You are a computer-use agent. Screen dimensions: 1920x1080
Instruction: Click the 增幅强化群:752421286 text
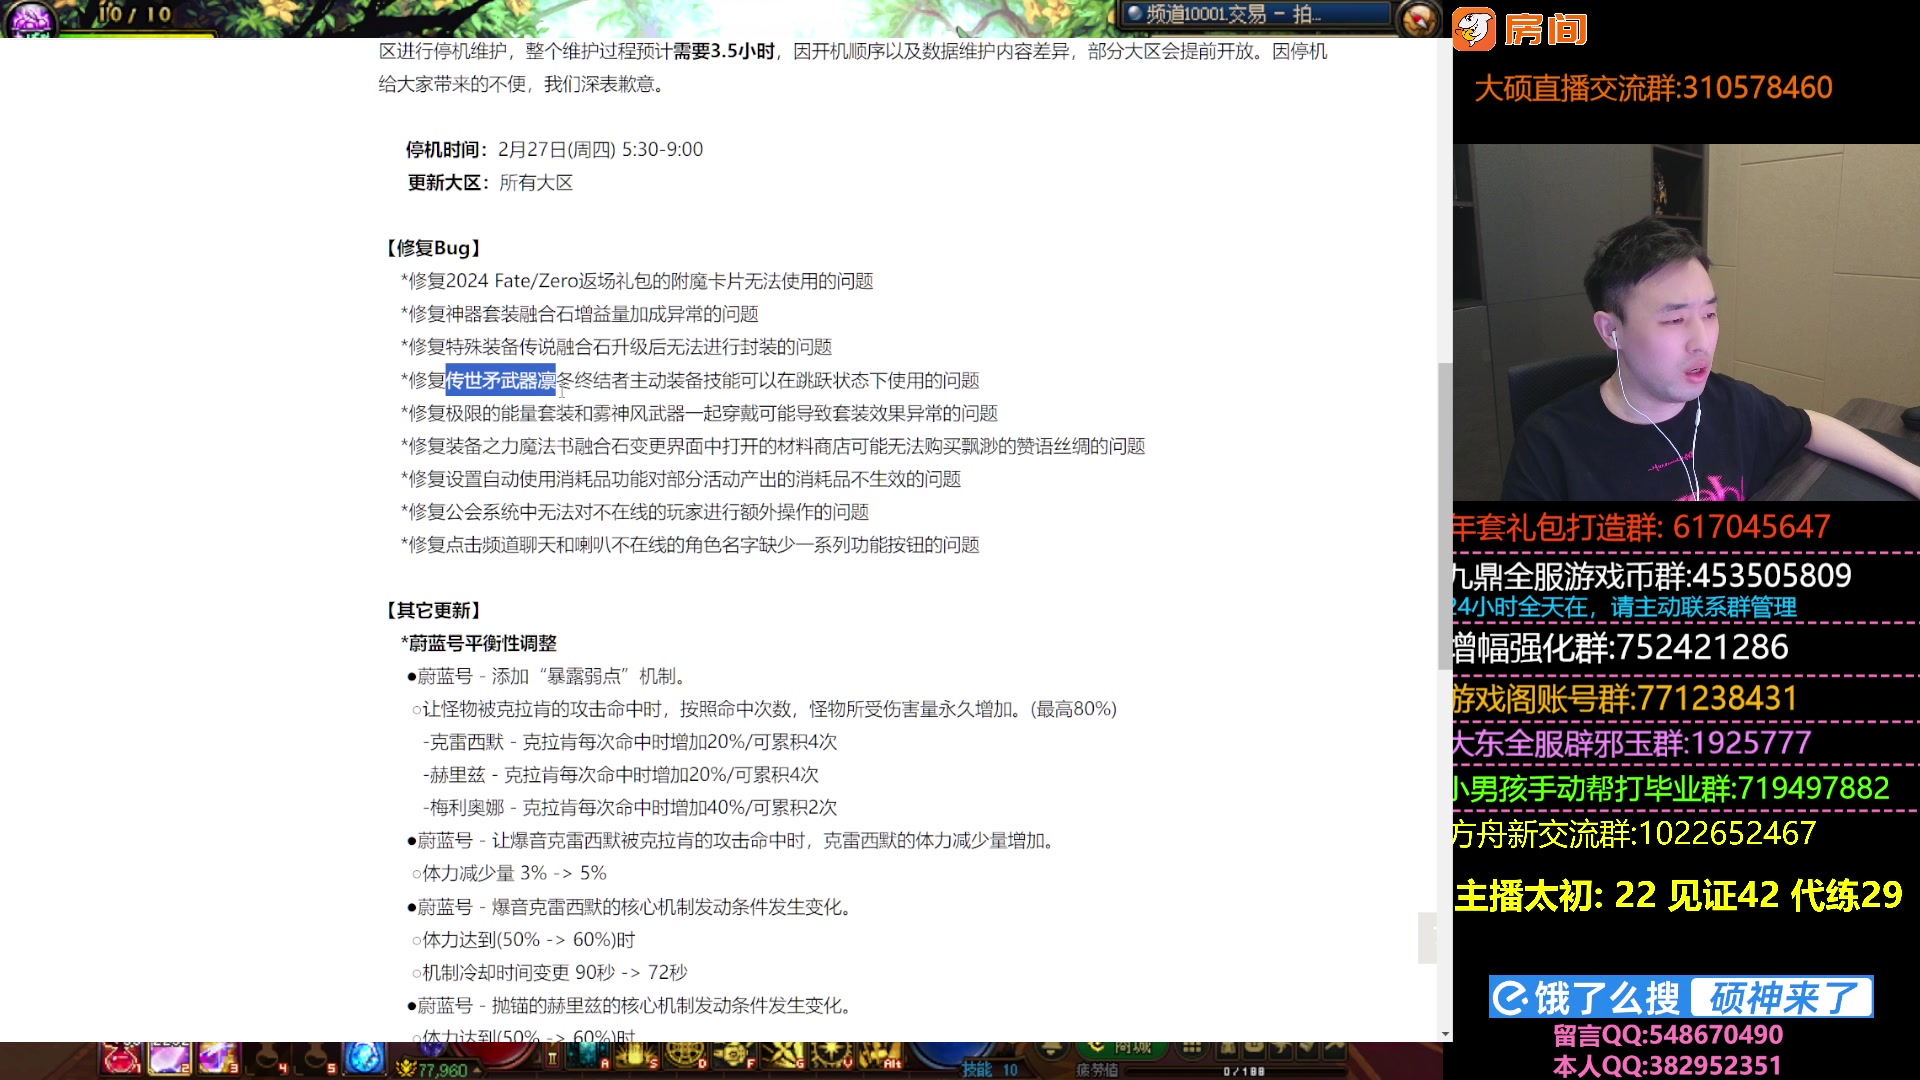tap(1620, 647)
